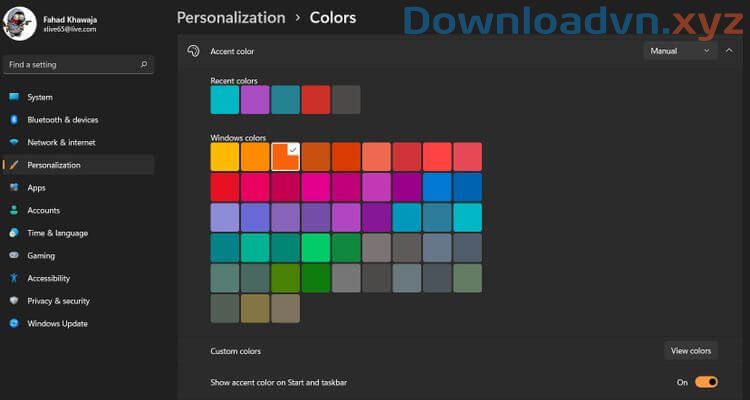Go back via Personalization breadcrumb
The height and width of the screenshot is (400, 750).
point(231,18)
